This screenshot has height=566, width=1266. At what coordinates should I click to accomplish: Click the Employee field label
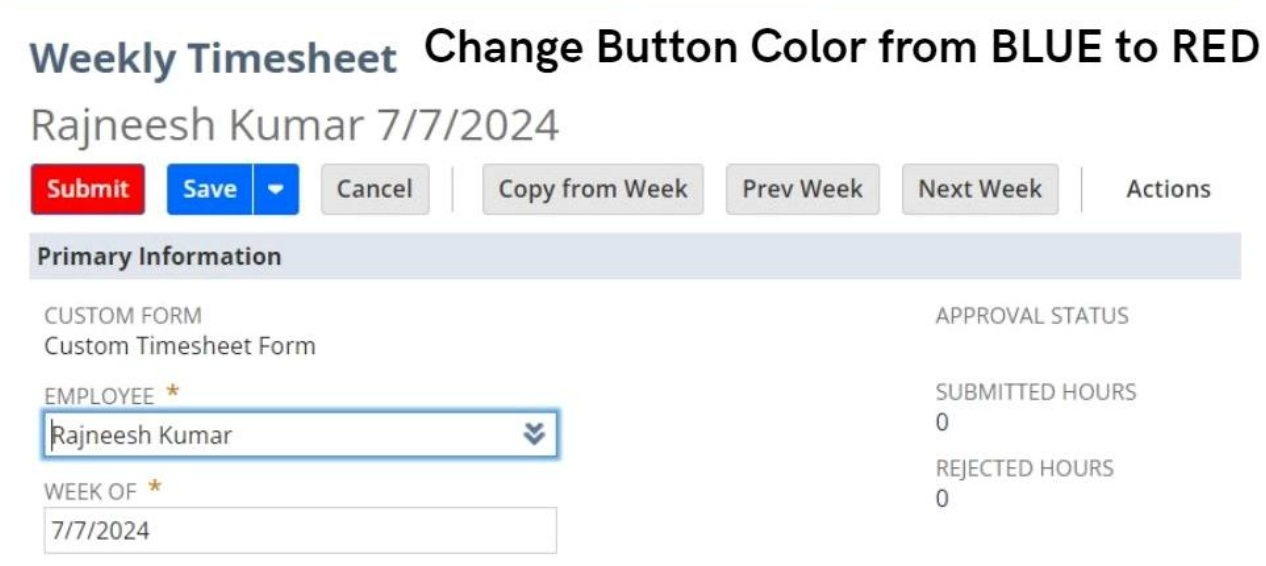pos(99,397)
